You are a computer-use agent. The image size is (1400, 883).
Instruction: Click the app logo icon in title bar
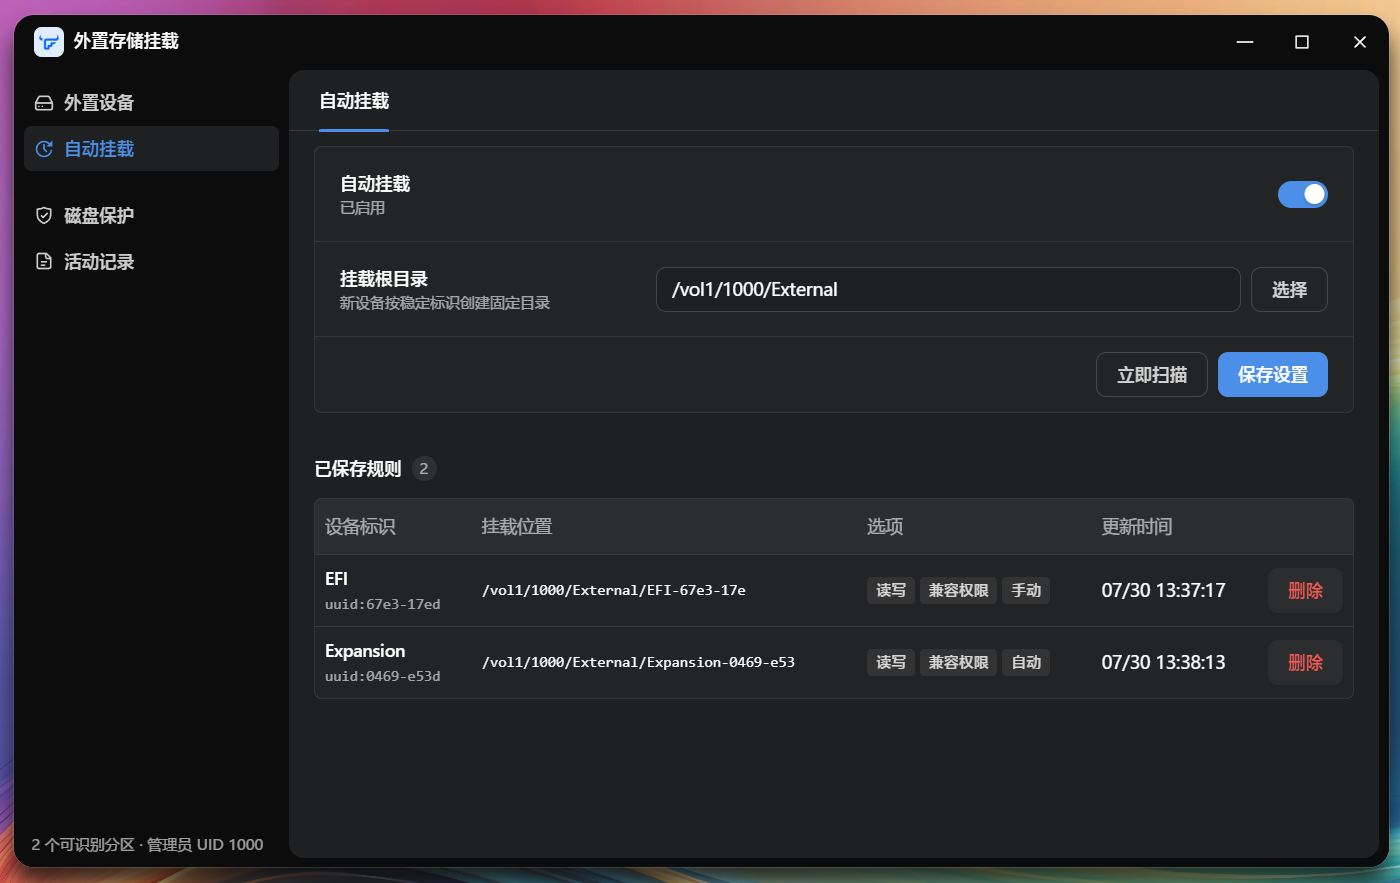pyautogui.click(x=49, y=42)
